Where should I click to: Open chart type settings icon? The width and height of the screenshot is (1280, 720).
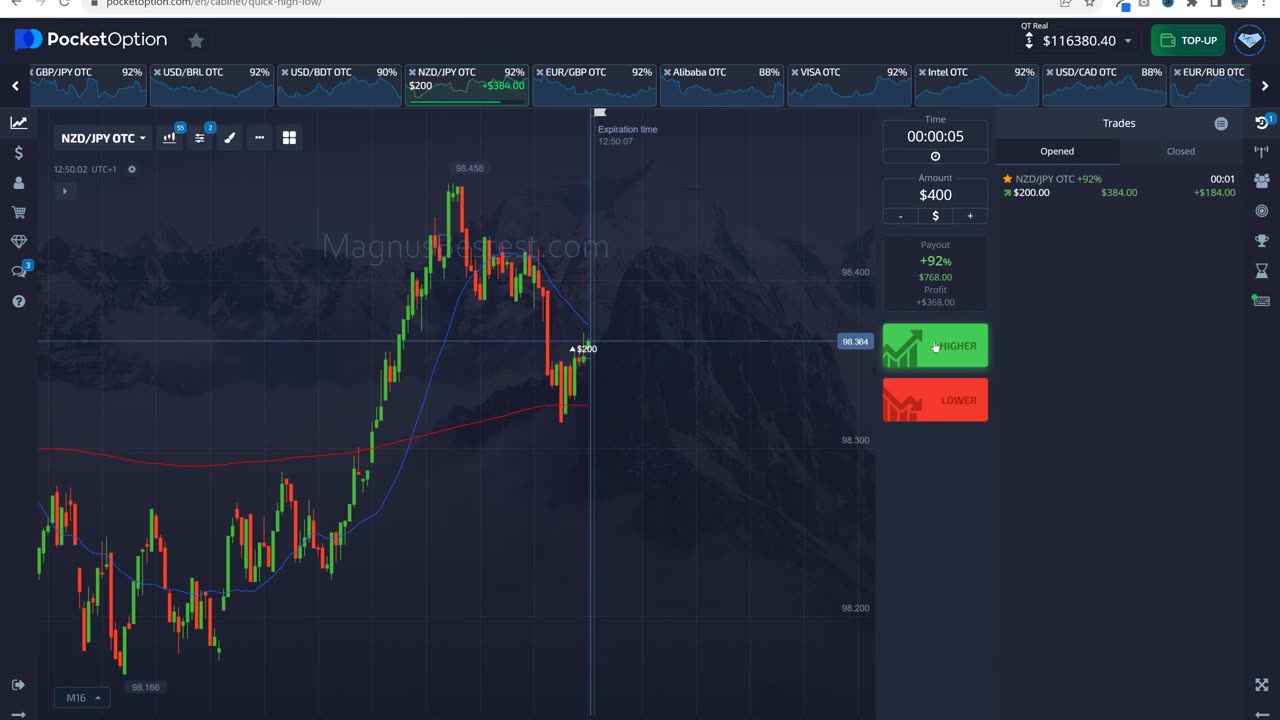coord(169,138)
